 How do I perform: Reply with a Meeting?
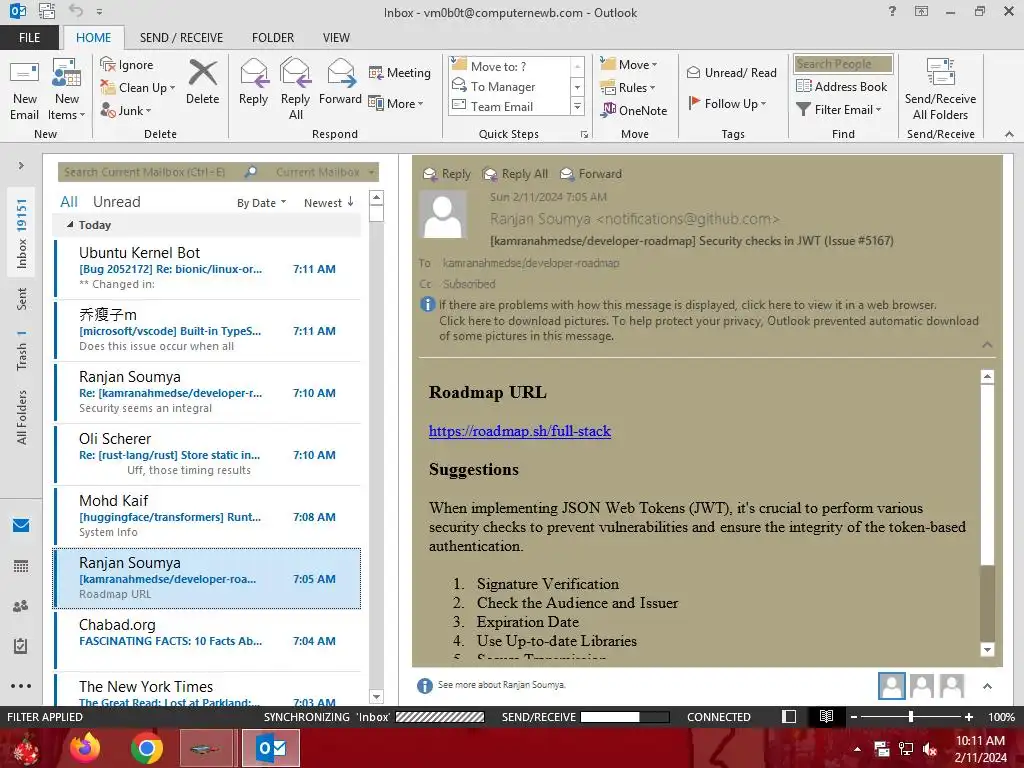click(x=400, y=72)
